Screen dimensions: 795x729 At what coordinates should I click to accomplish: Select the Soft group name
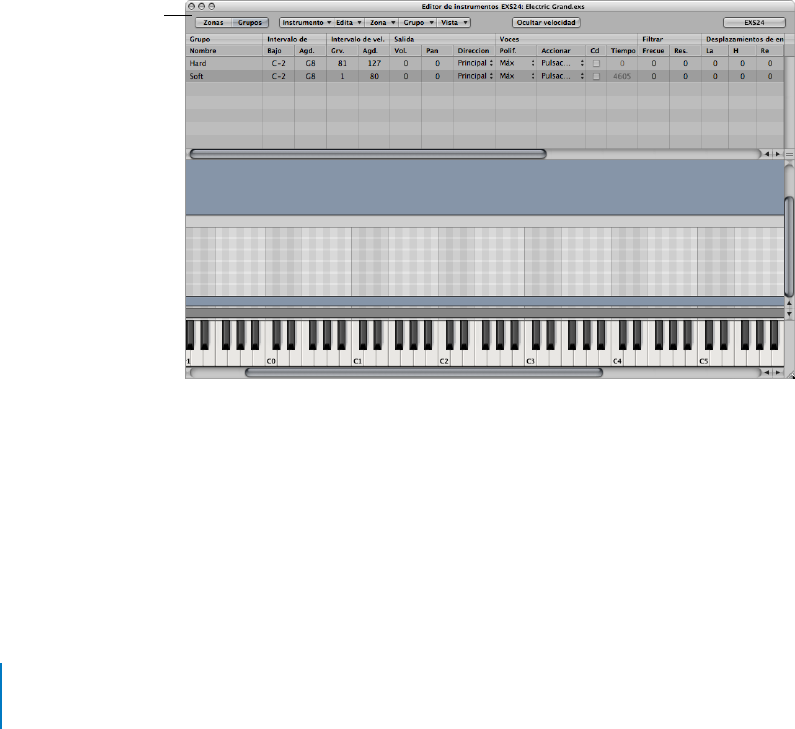tap(196, 76)
